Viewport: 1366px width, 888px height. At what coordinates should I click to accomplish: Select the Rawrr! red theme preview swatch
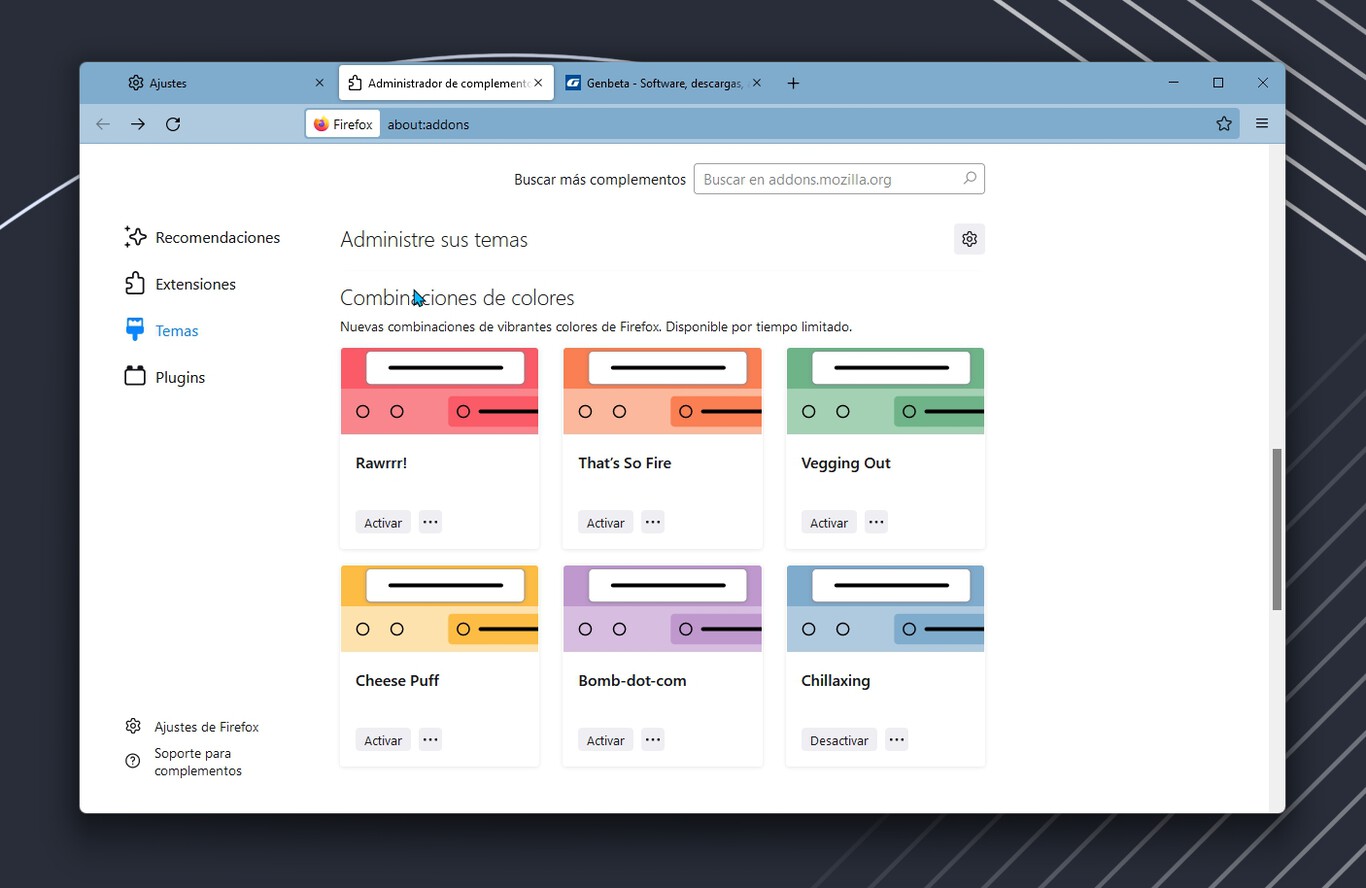[x=439, y=390]
